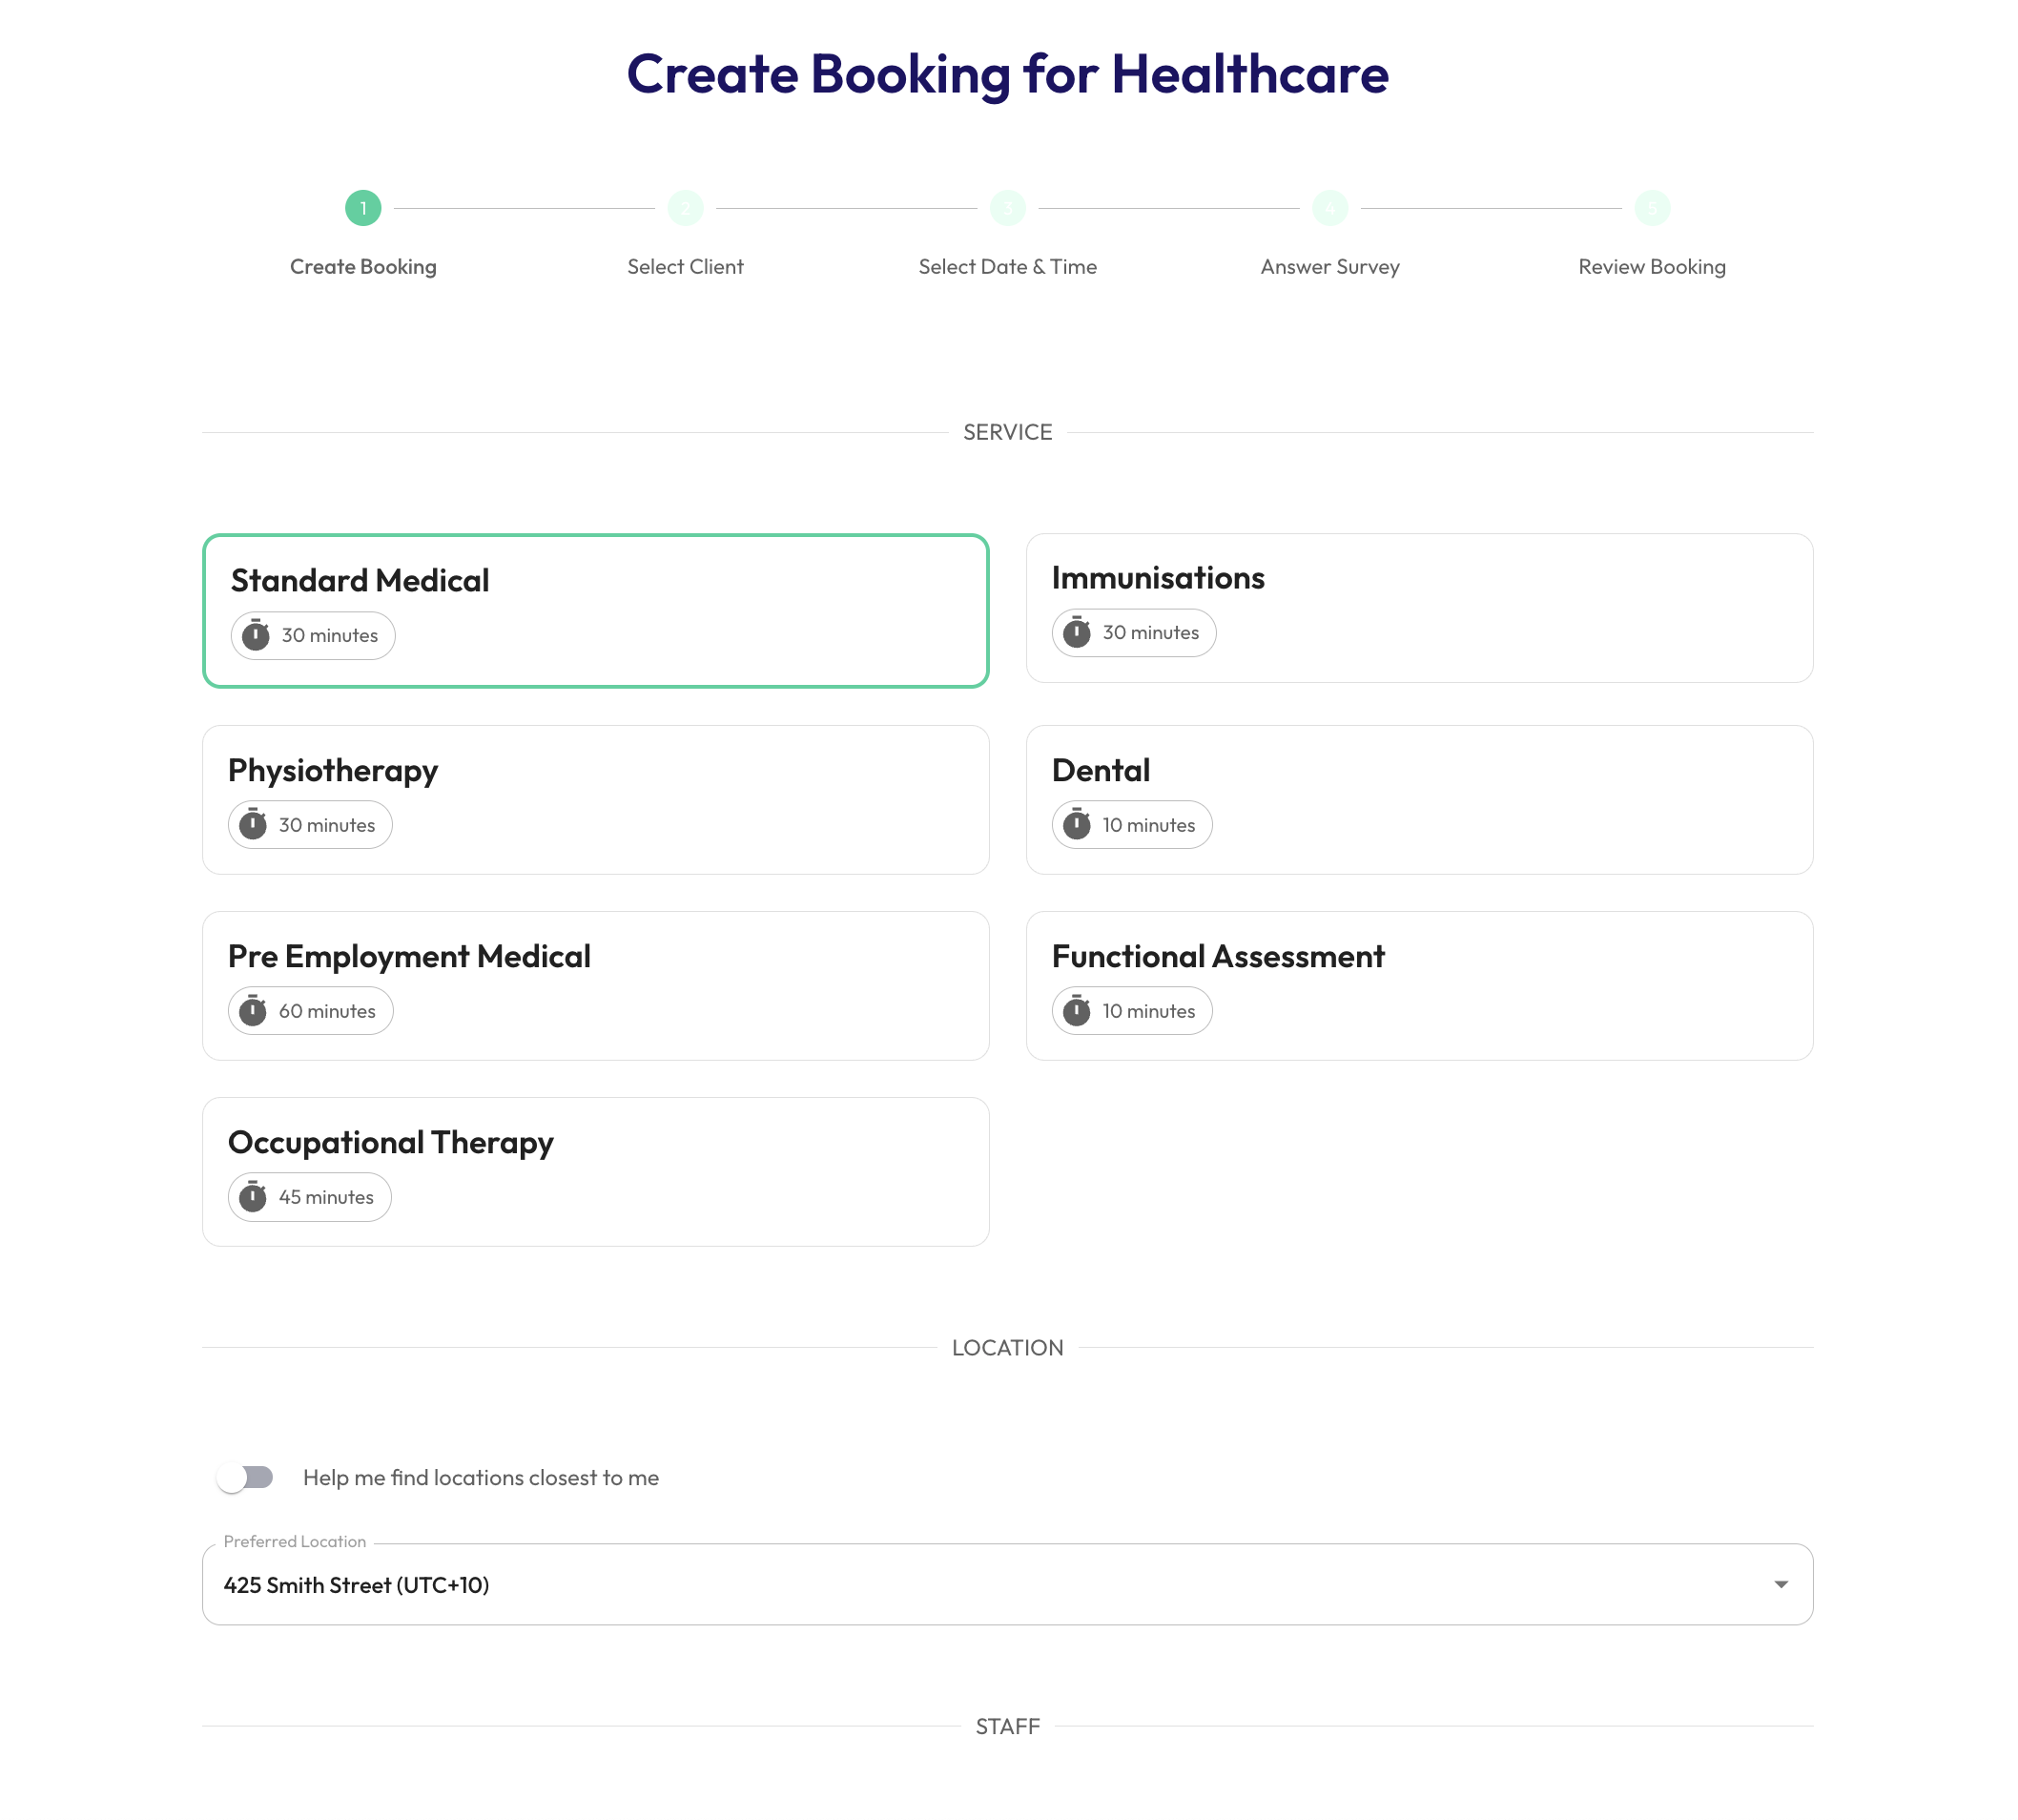Click the timer icon under Functional Assessment
The height and width of the screenshot is (1820, 2018).
click(1077, 1010)
